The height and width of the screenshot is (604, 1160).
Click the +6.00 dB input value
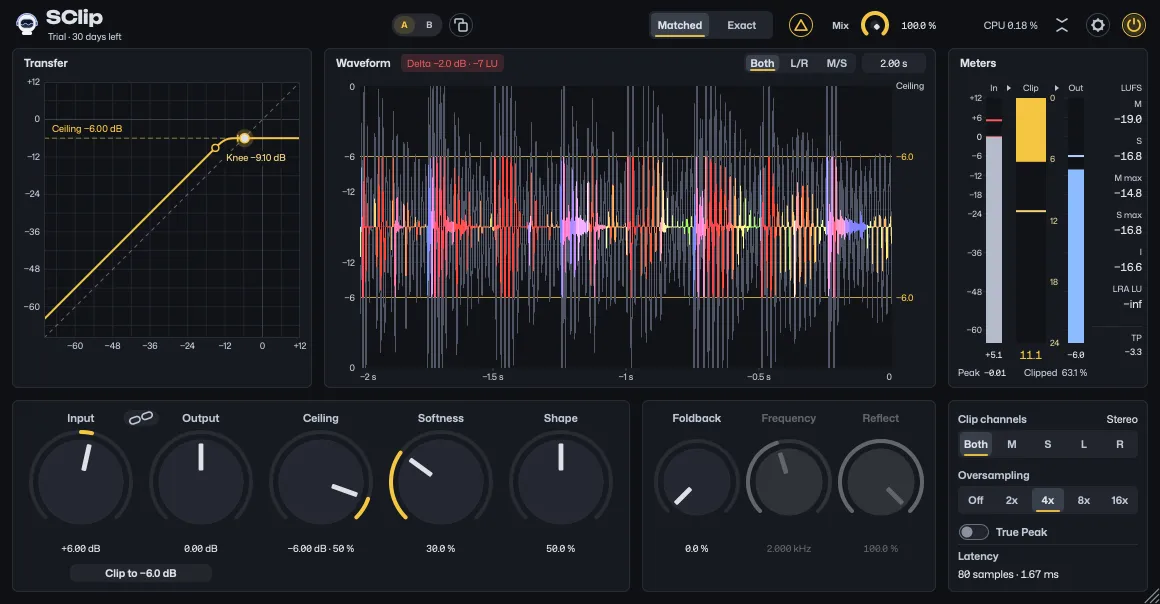point(81,548)
